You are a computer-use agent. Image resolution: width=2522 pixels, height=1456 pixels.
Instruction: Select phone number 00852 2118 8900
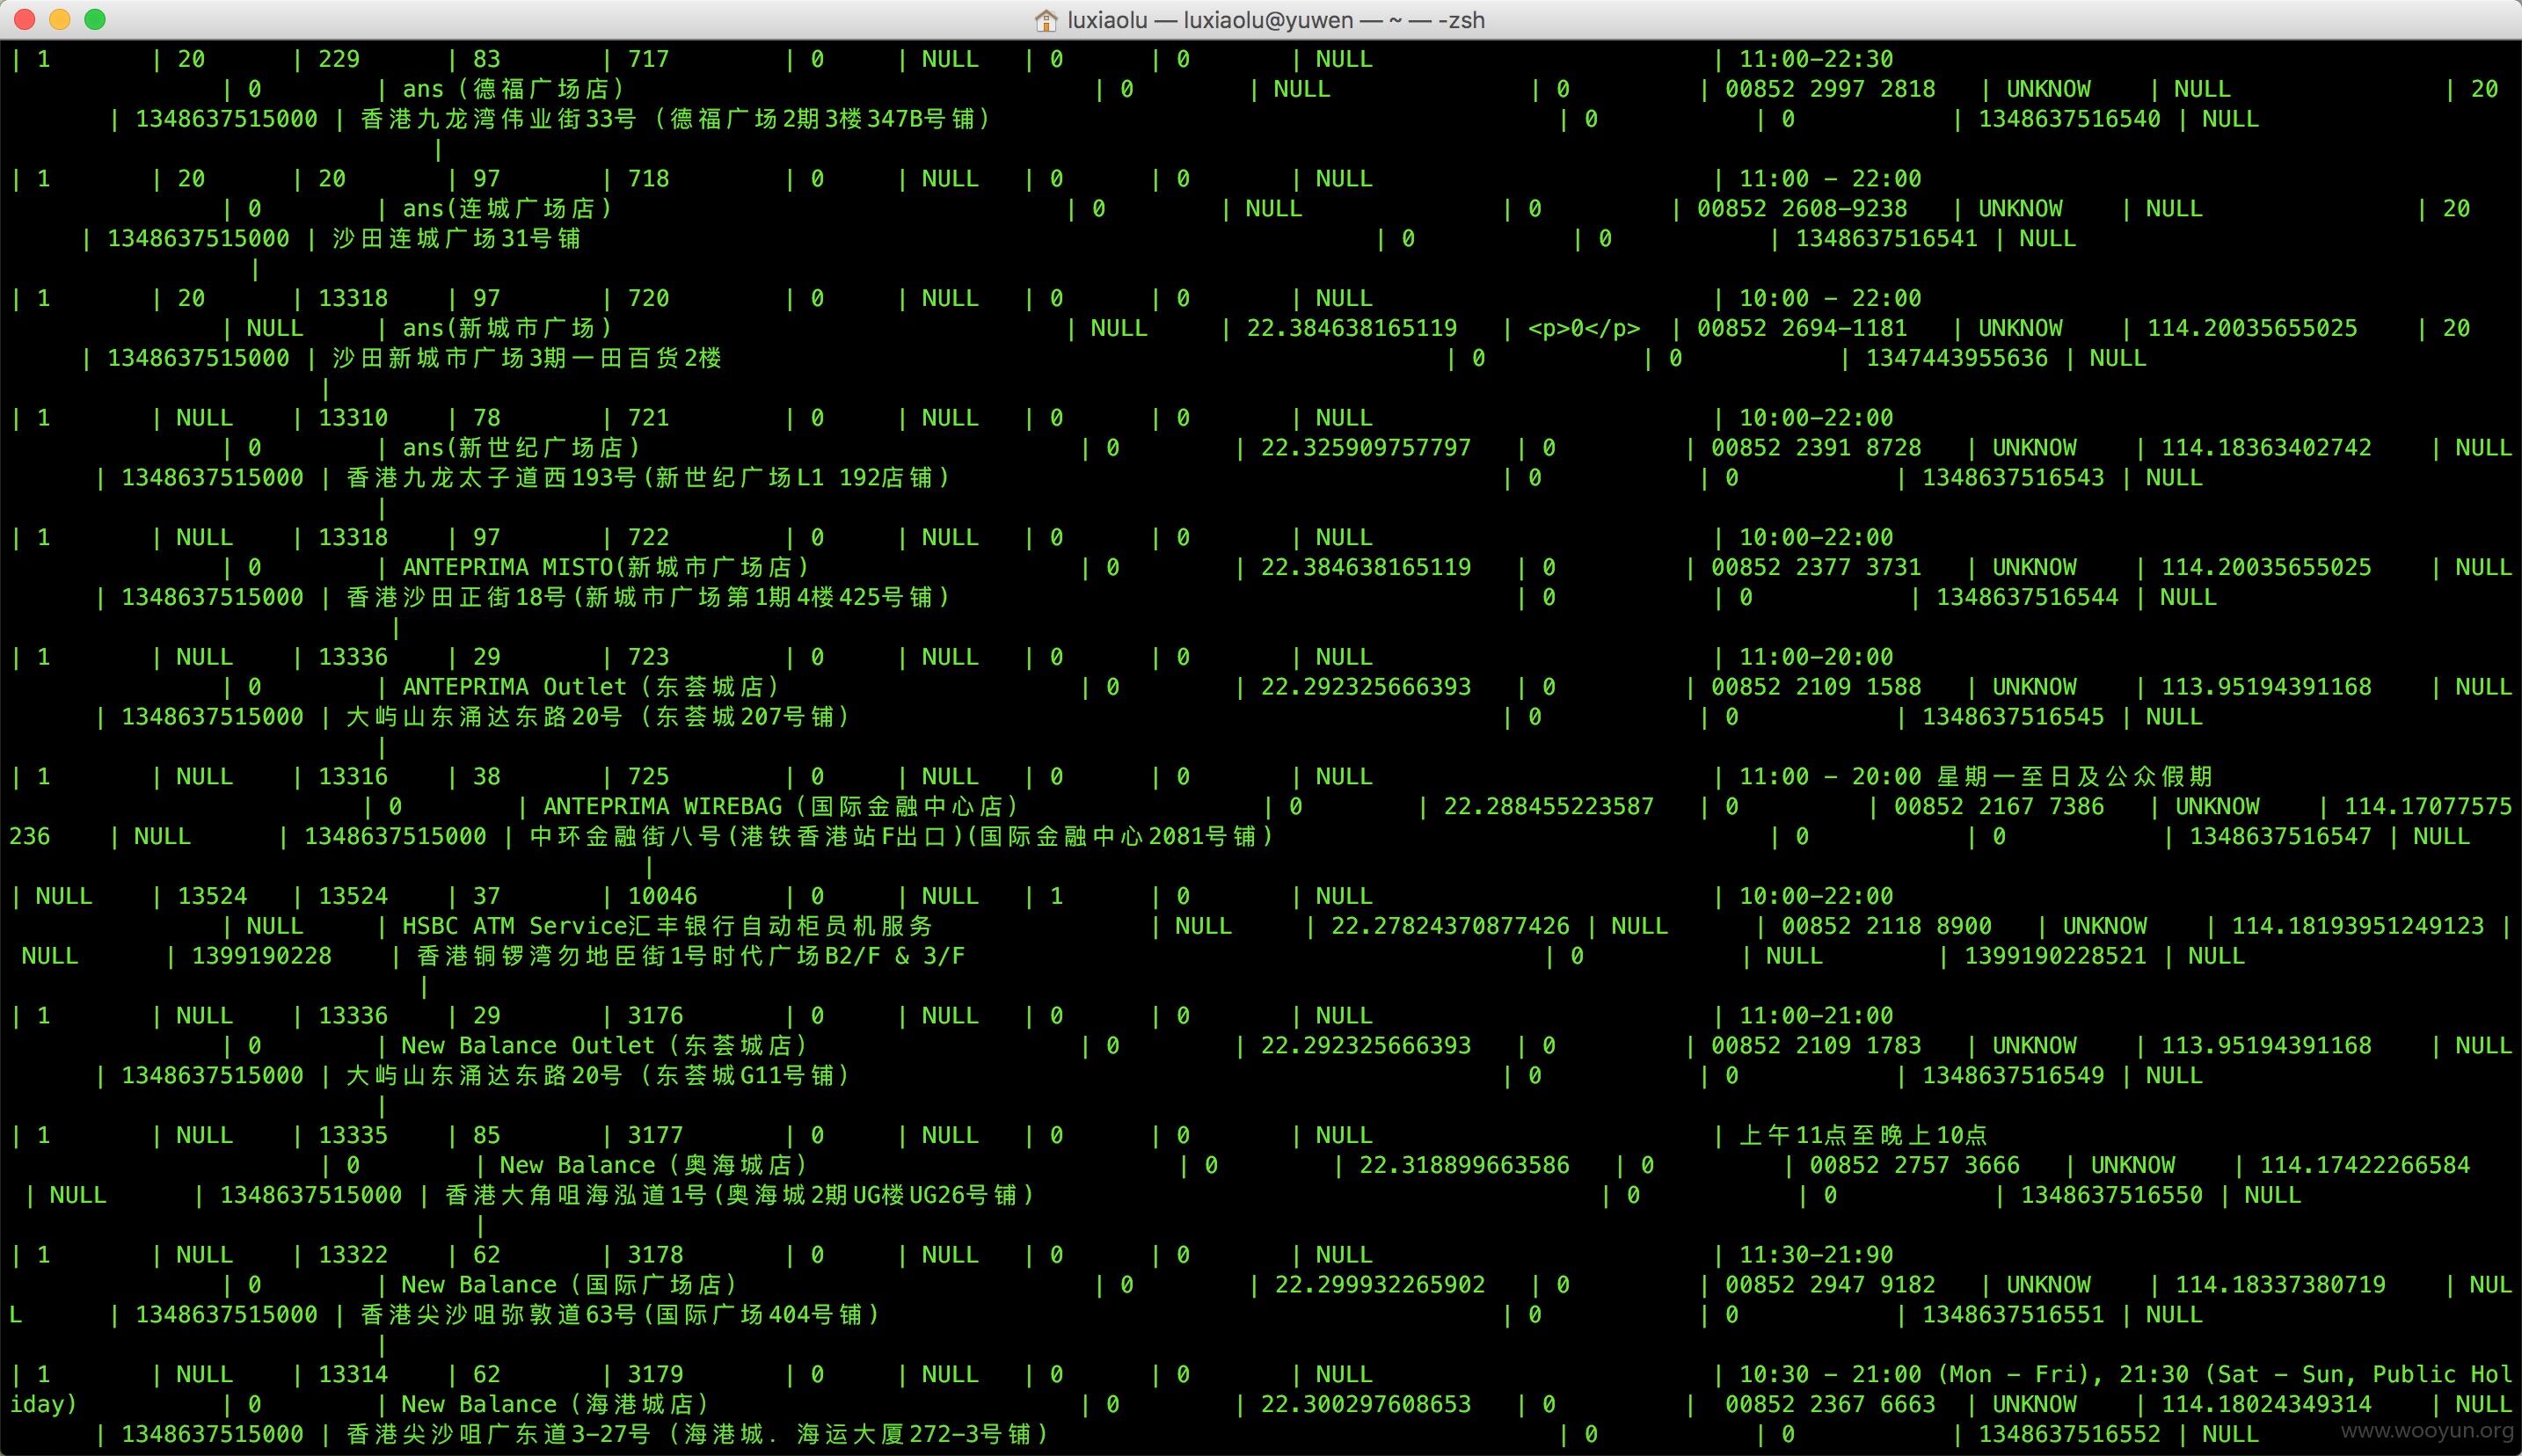[1886, 927]
